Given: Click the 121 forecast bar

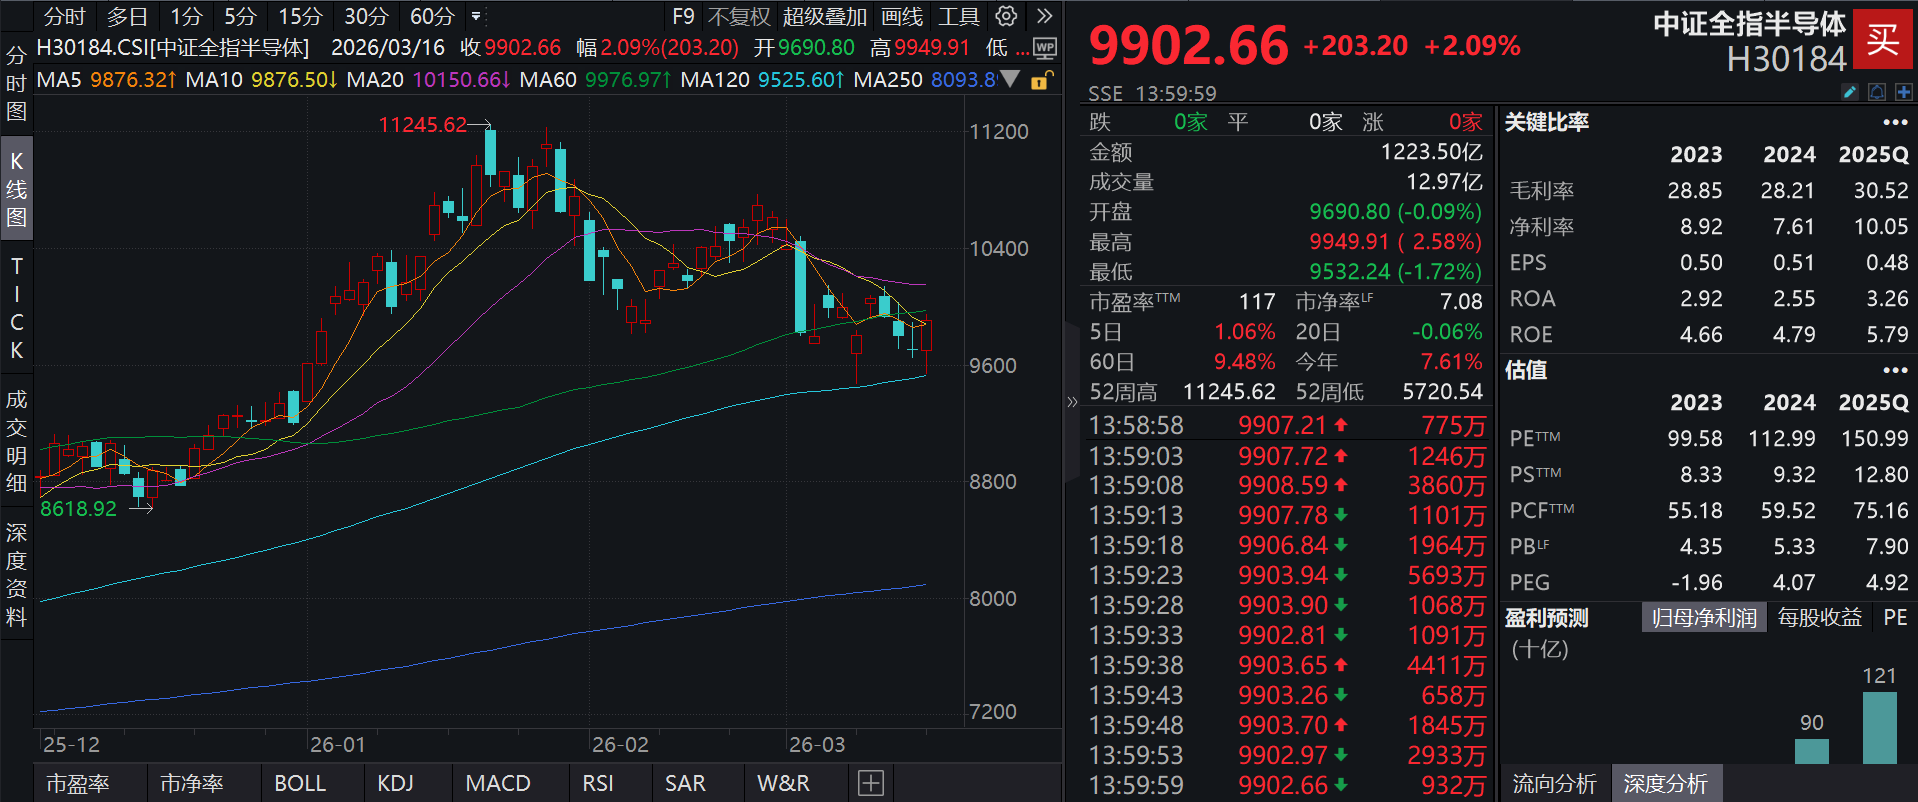Looking at the screenshot, I should point(1879,727).
